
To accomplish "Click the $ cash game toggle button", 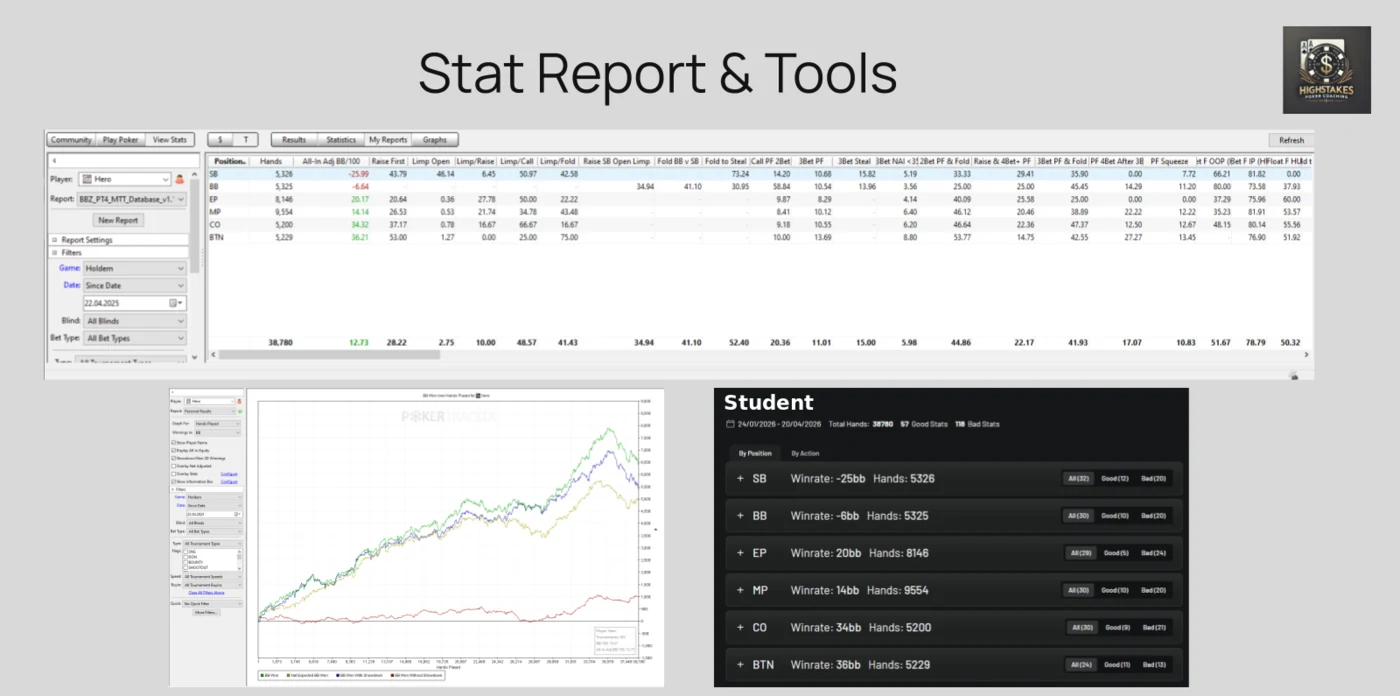I will point(220,140).
